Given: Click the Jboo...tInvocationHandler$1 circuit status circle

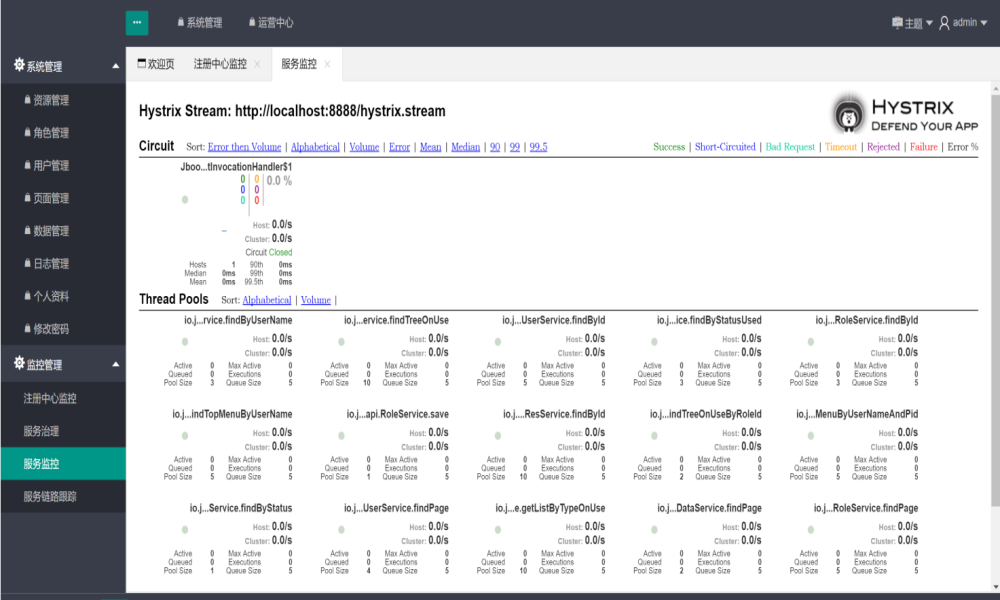Looking at the screenshot, I should click(185, 199).
